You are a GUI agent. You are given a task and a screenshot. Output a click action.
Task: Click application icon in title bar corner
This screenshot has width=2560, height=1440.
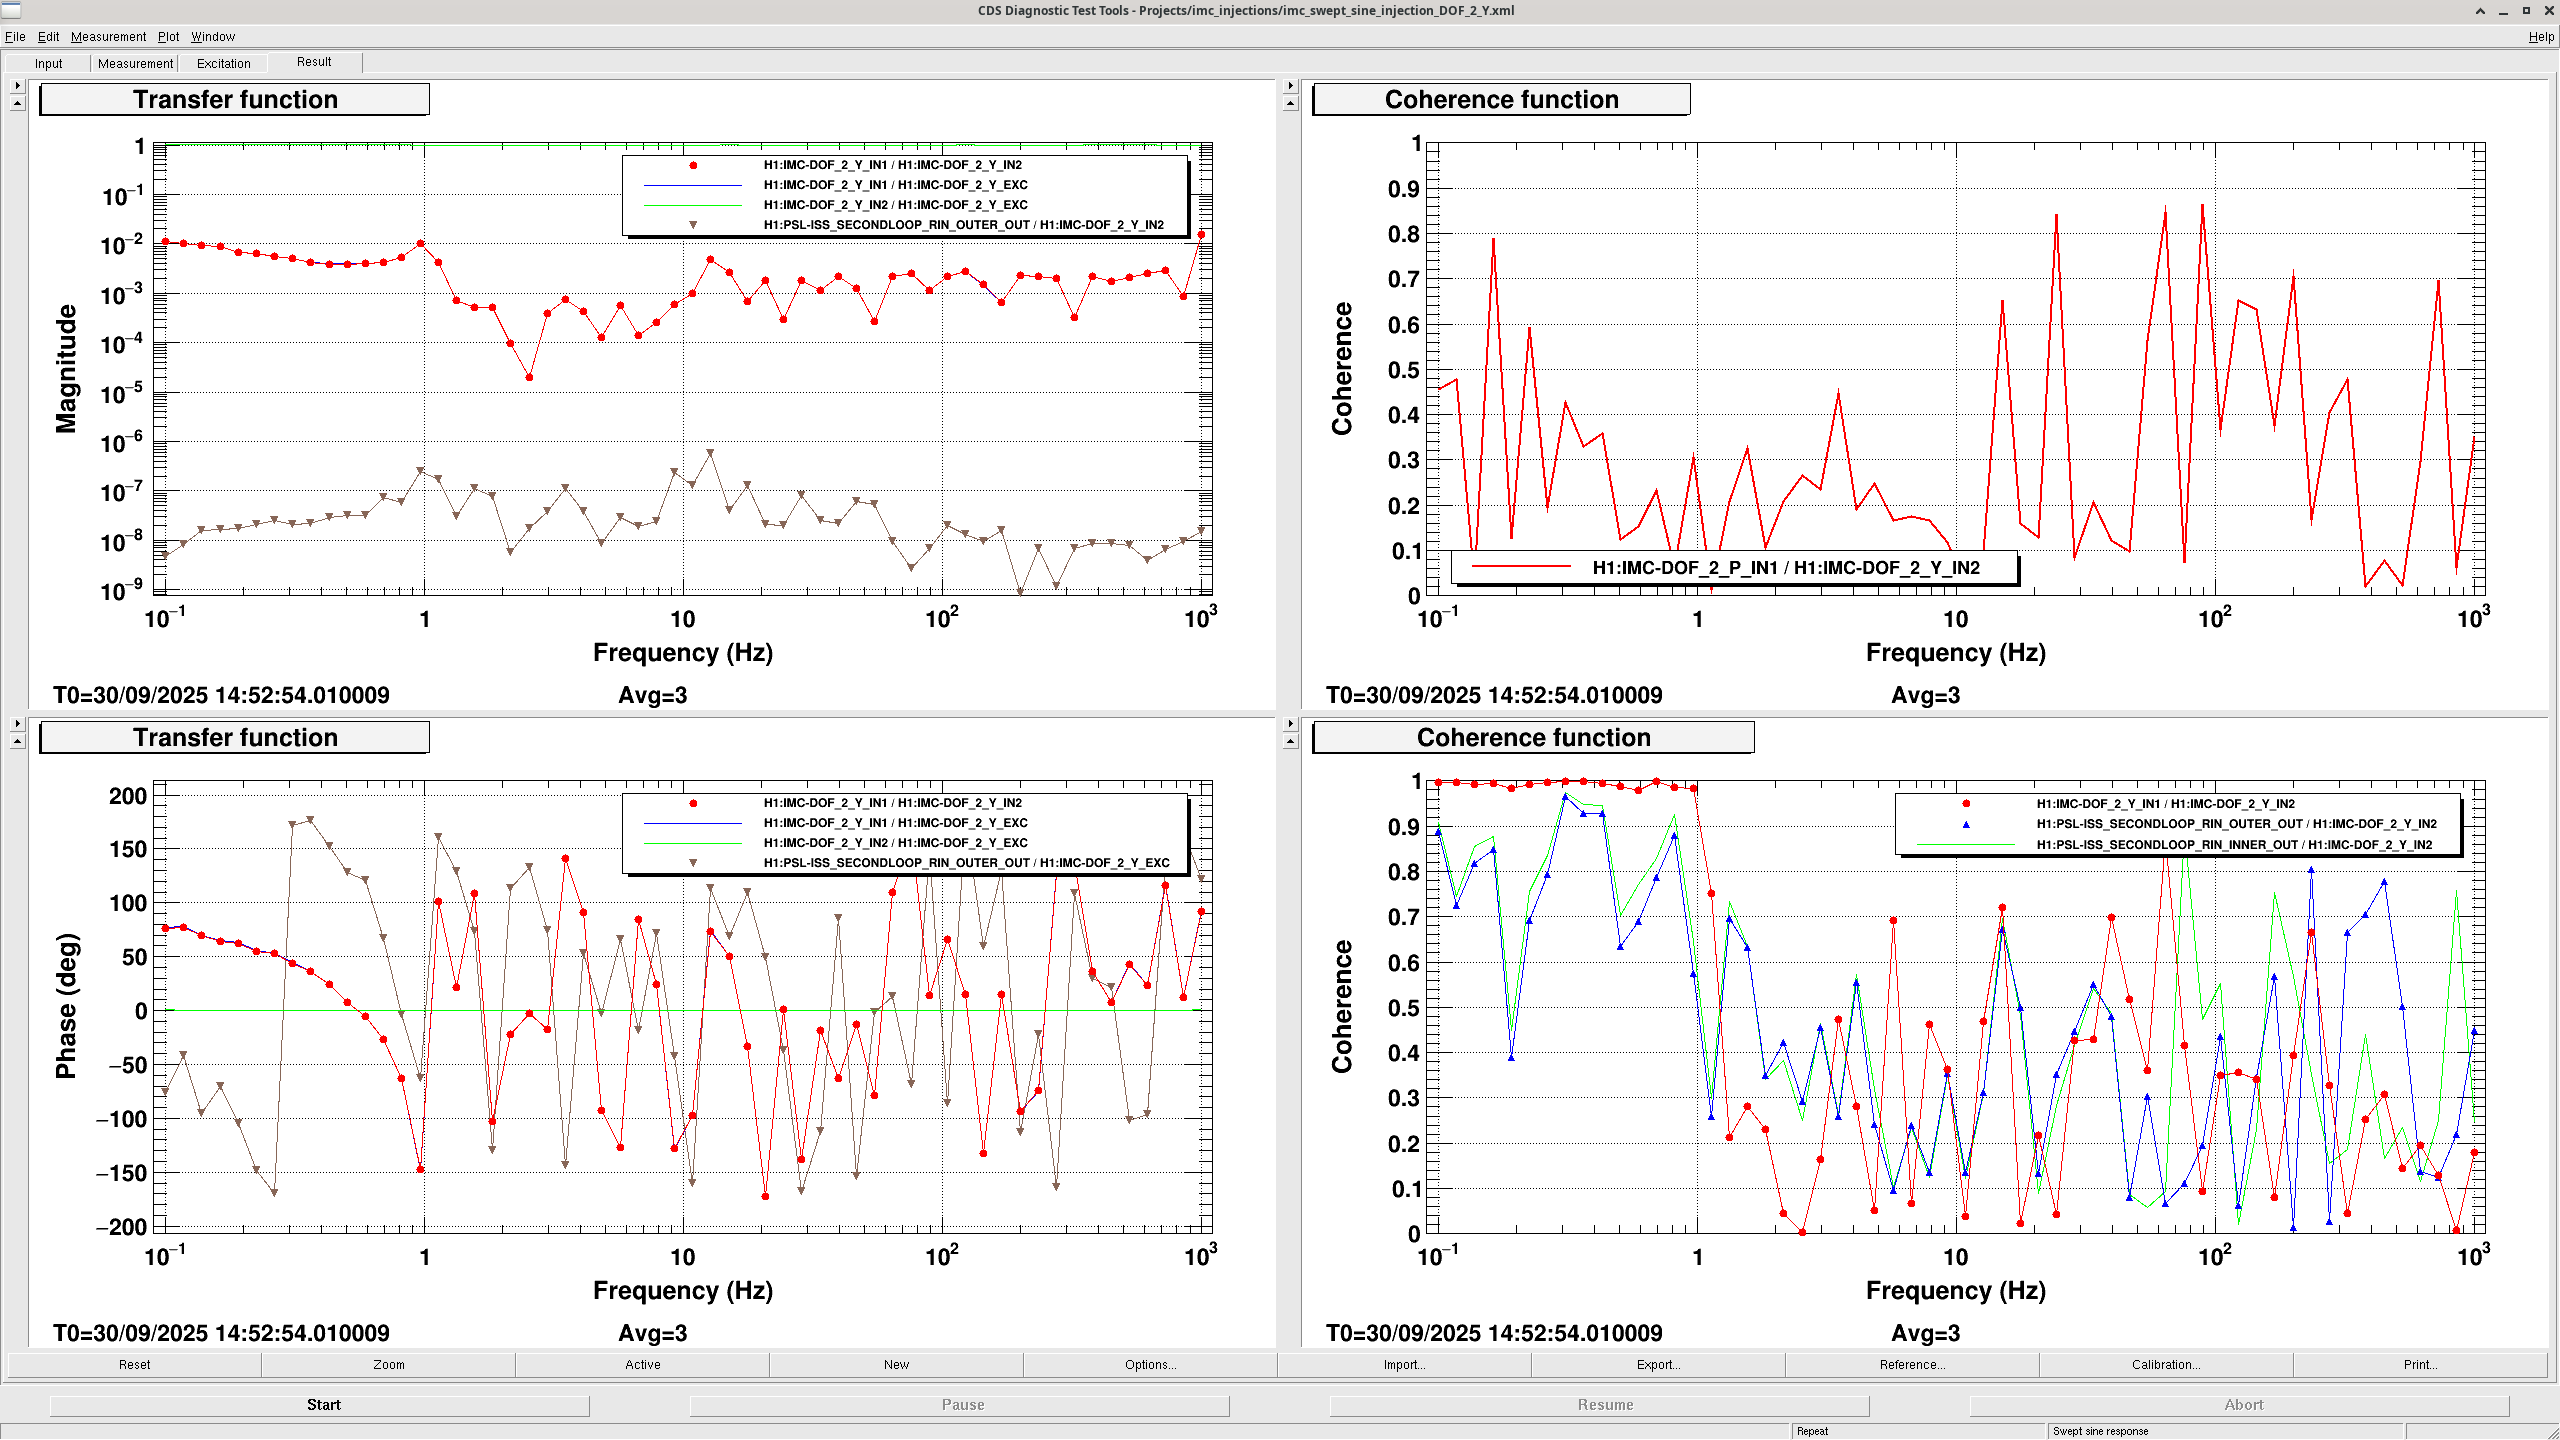(x=11, y=10)
